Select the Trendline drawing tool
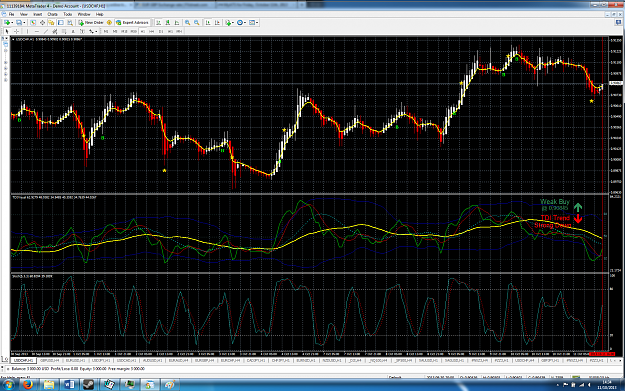This screenshot has height=391, width=625. pyautogui.click(x=46, y=31)
